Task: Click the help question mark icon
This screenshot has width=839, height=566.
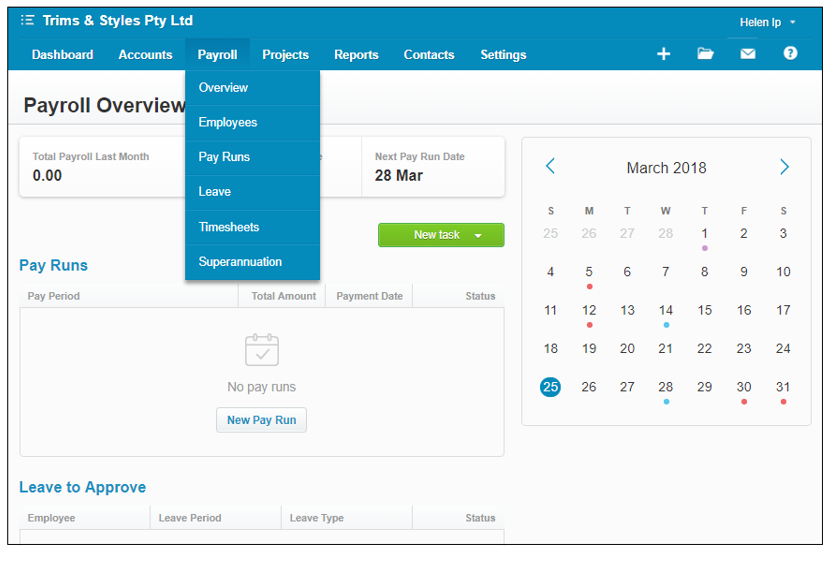Action: click(x=790, y=53)
